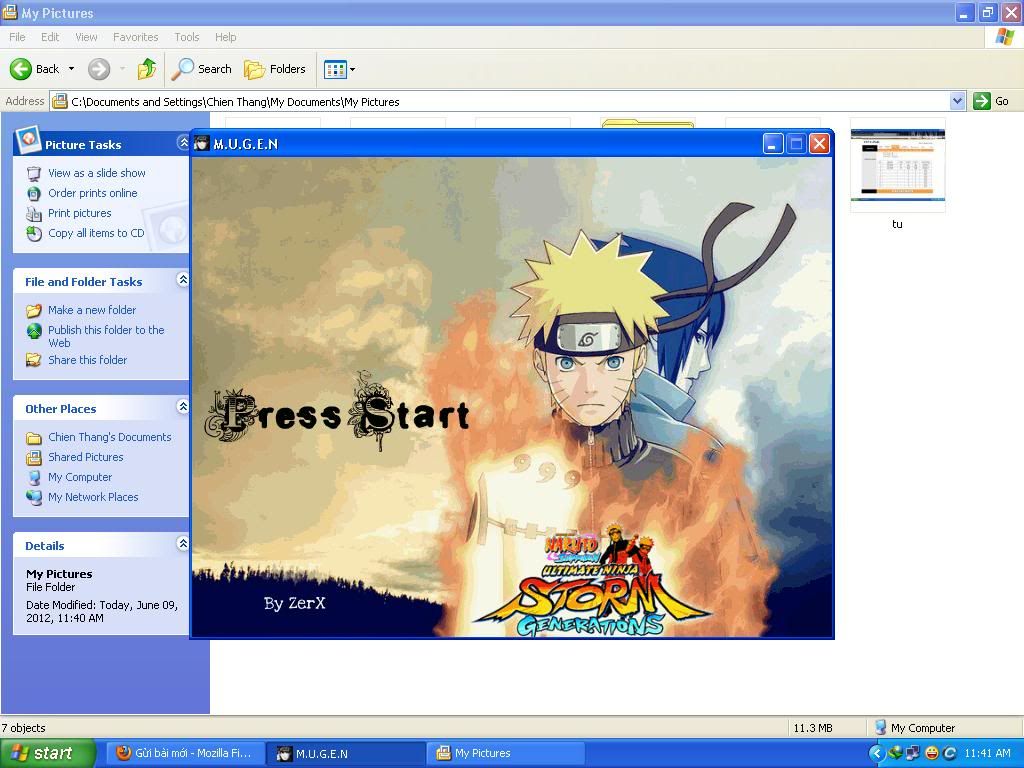Expand the address bar dropdown list
Image resolution: width=1024 pixels, height=768 pixels.
(x=957, y=101)
